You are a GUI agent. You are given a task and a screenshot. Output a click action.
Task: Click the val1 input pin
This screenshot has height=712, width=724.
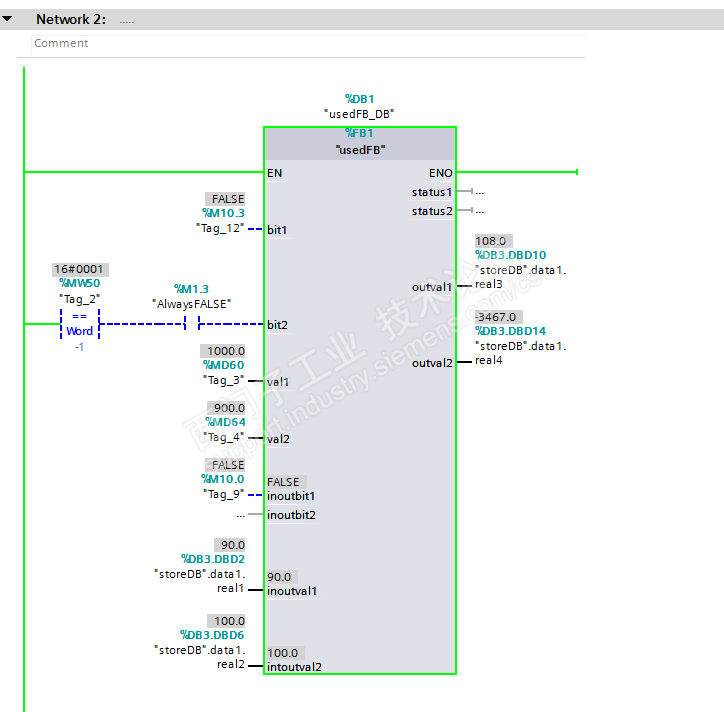[x=278, y=382]
